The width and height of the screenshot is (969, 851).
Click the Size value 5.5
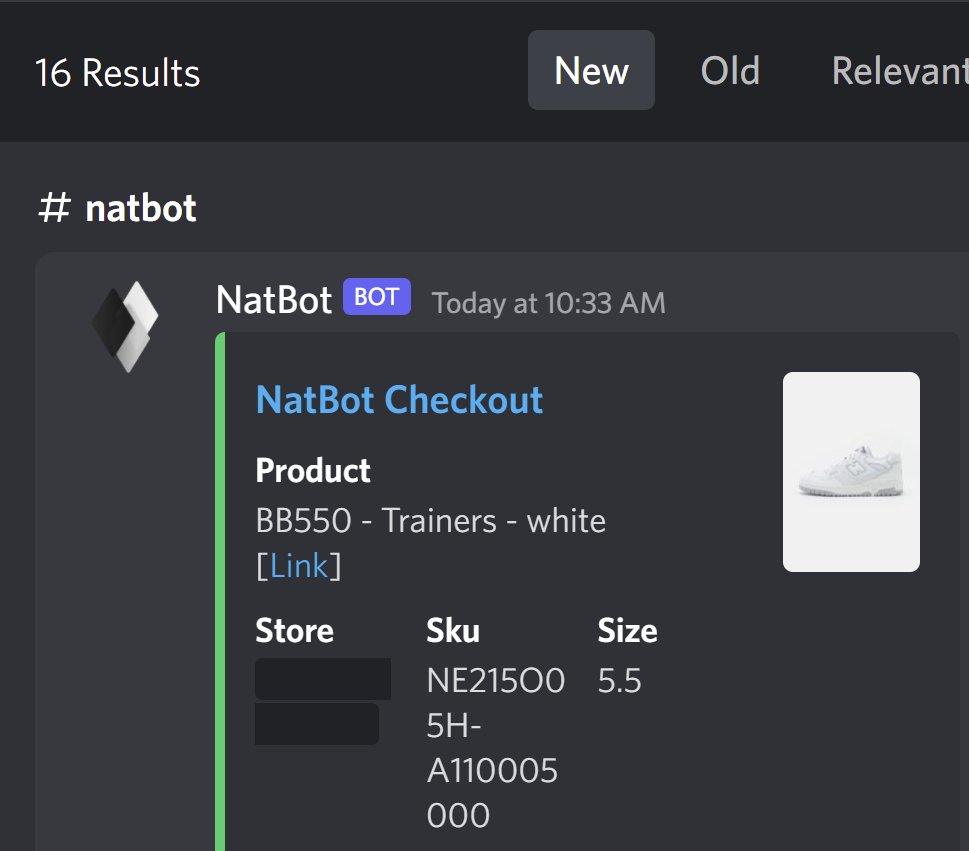(x=619, y=680)
